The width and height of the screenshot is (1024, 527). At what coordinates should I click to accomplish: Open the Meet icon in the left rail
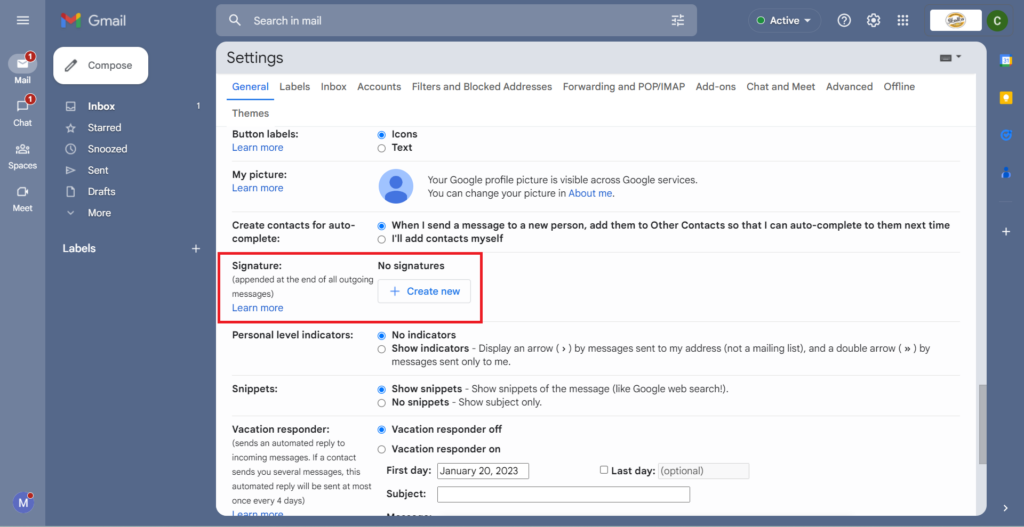pos(22,192)
